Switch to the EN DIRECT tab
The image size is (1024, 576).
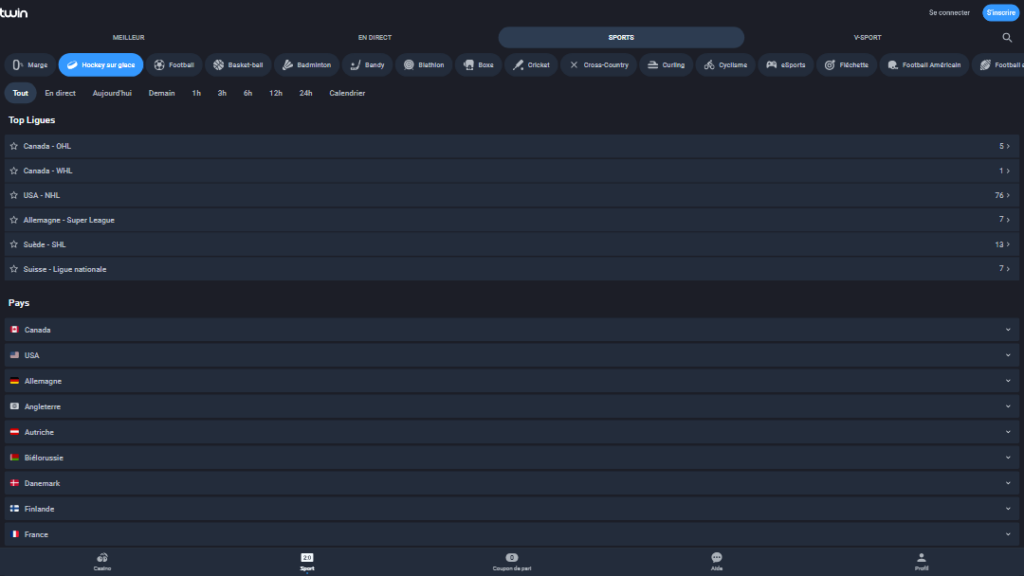point(375,38)
